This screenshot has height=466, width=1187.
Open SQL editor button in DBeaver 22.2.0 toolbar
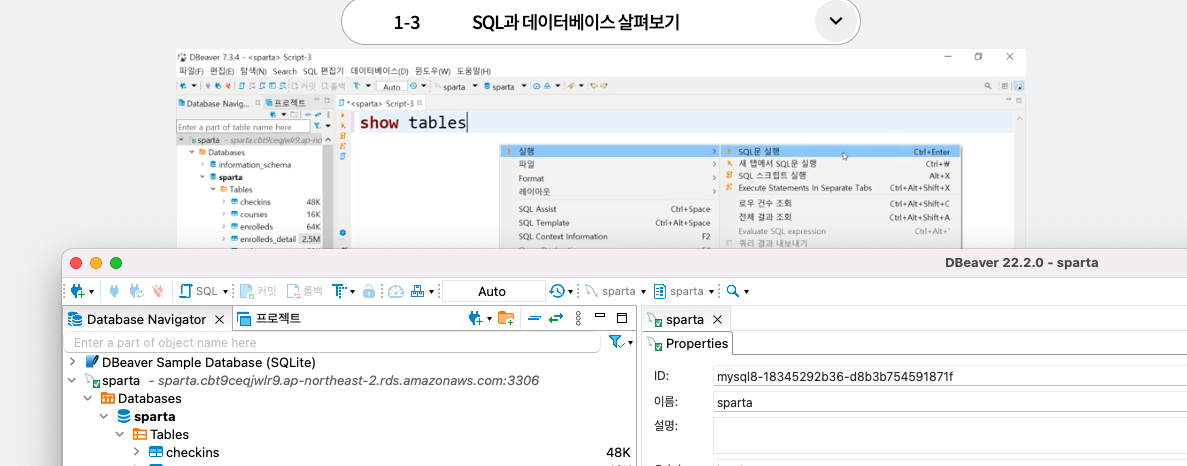click(x=199, y=291)
